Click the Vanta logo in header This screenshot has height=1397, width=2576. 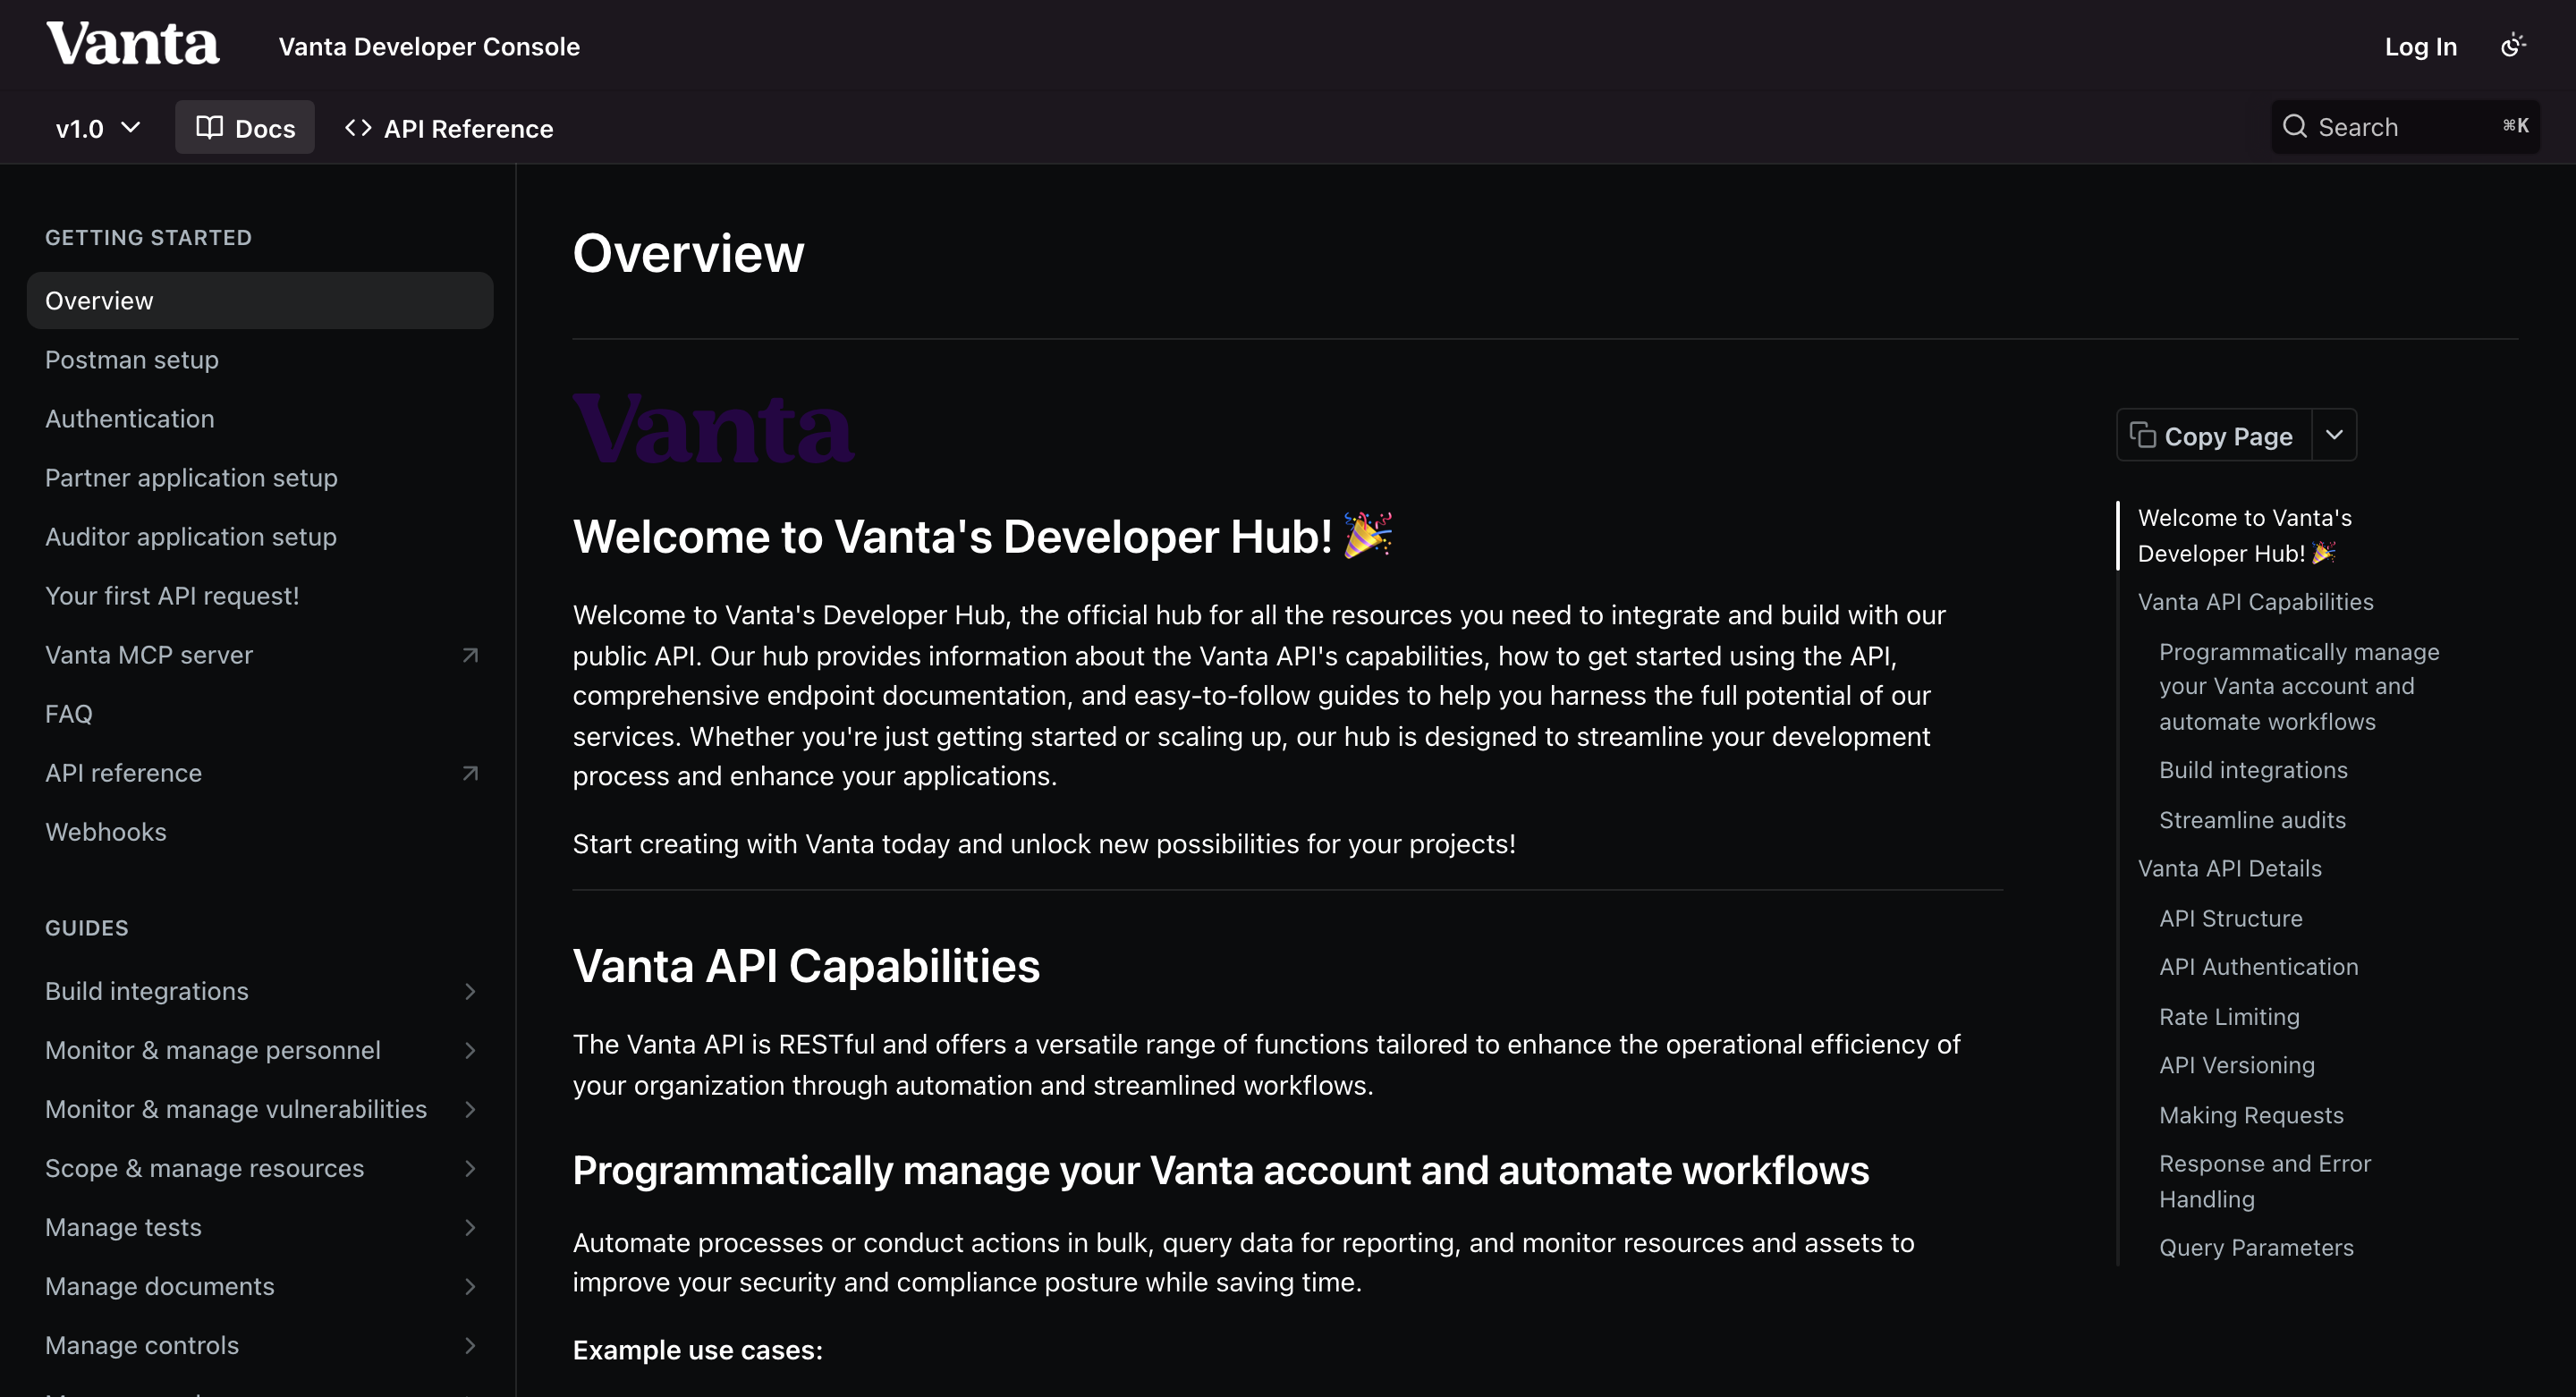click(x=133, y=44)
